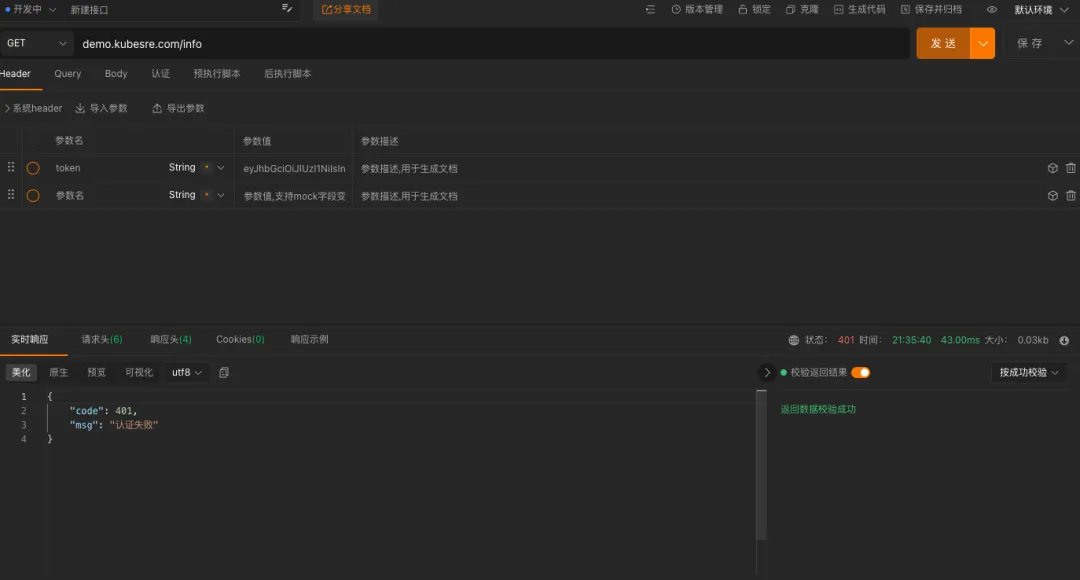Screen dimensions: 1080x580
Task: Open the utf8 encoding dropdown
Action: [x=187, y=373]
